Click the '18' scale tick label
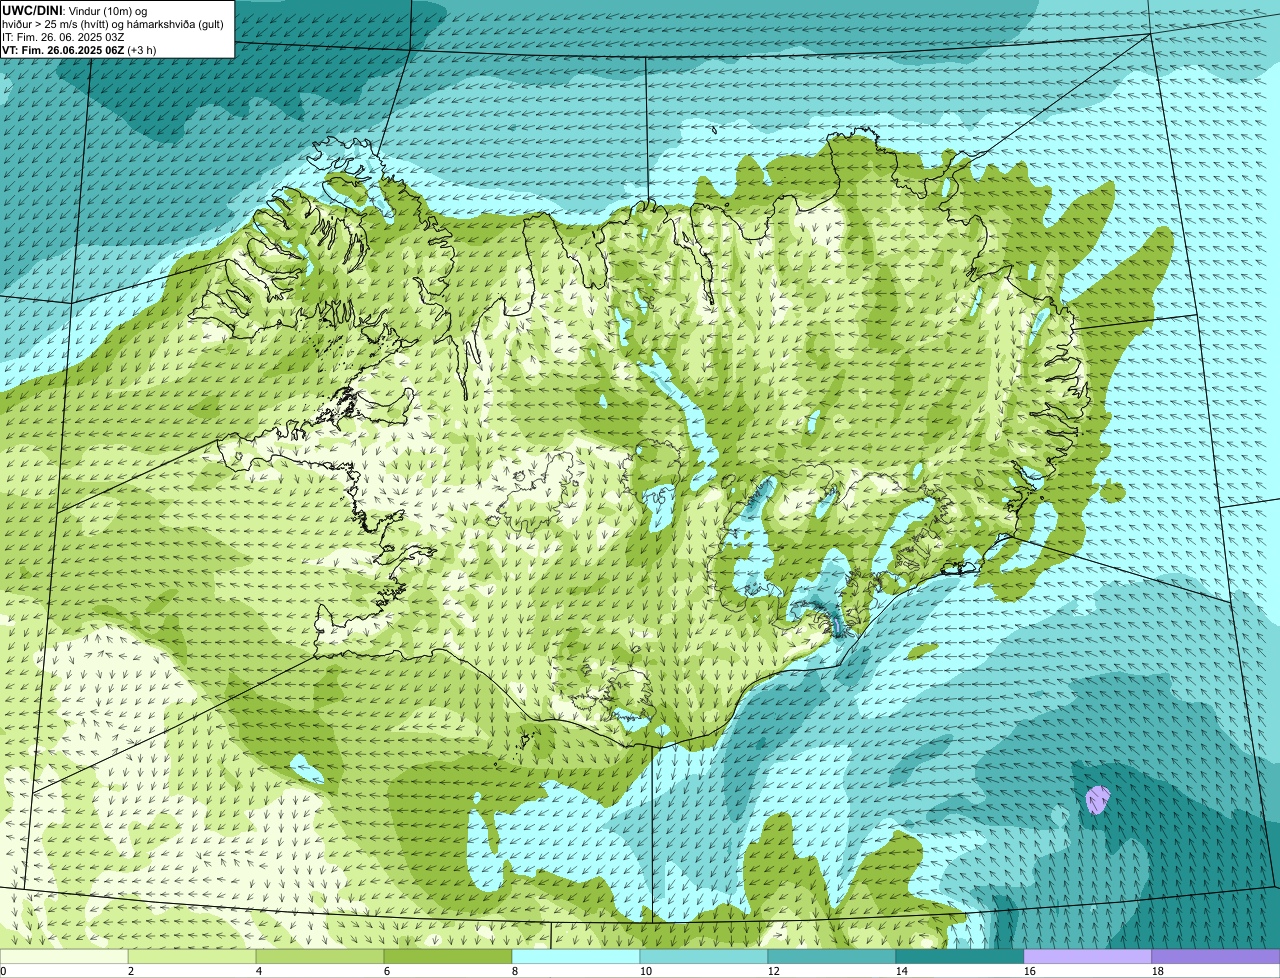This screenshot has width=1280, height=978. (1158, 971)
